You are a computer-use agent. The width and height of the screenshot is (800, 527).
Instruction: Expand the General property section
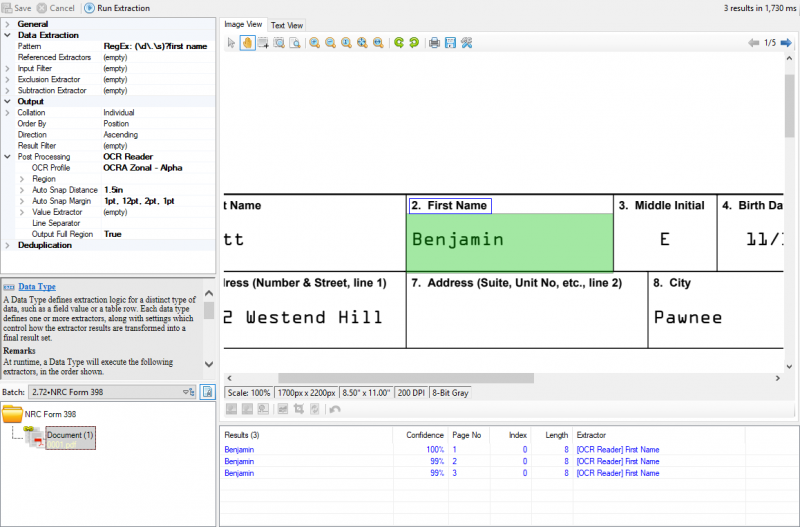click(8, 24)
